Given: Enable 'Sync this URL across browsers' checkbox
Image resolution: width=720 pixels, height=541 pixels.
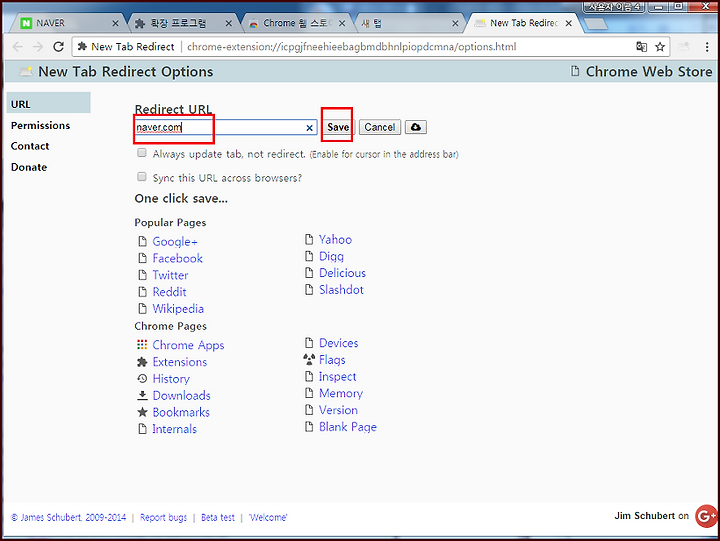Looking at the screenshot, I should (142, 177).
